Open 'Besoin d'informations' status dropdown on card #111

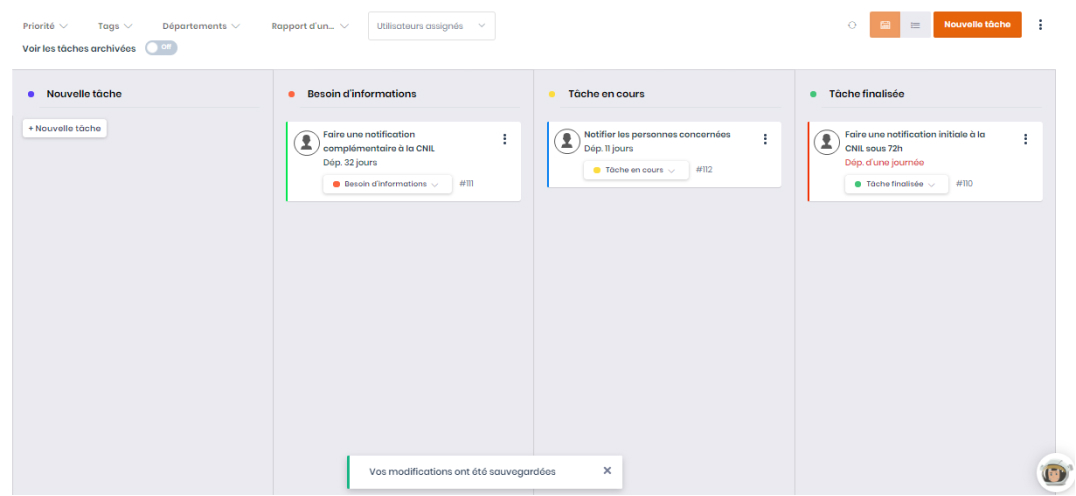pyautogui.click(x=387, y=184)
